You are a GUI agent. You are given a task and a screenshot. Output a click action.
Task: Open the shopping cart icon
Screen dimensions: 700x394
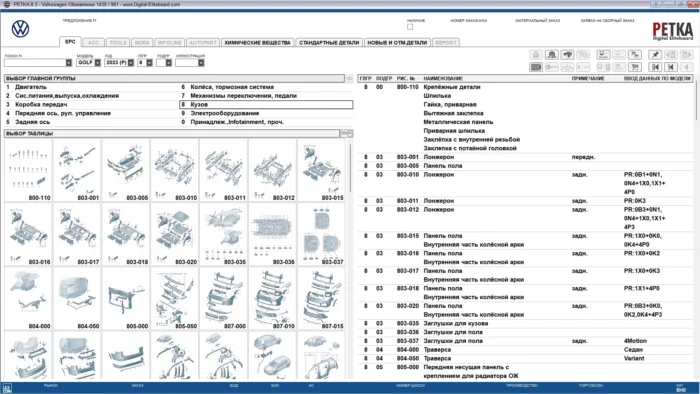(635, 67)
